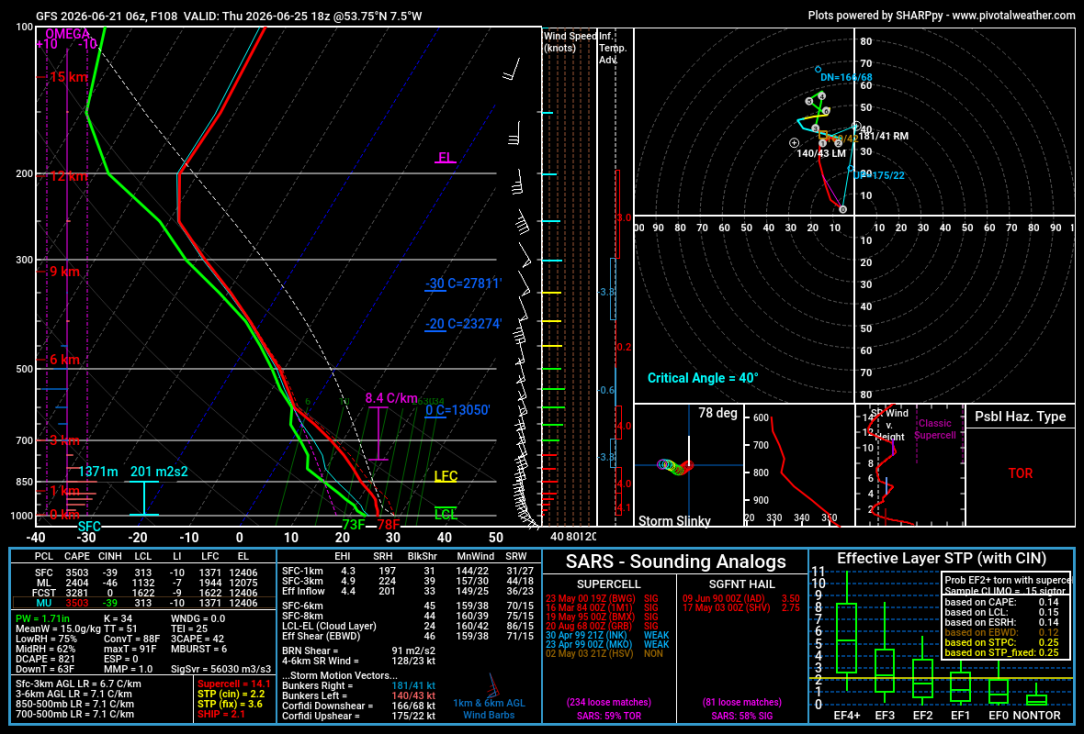Select the 12 km height marker
This screenshot has height=734, width=1084.
coord(68,176)
